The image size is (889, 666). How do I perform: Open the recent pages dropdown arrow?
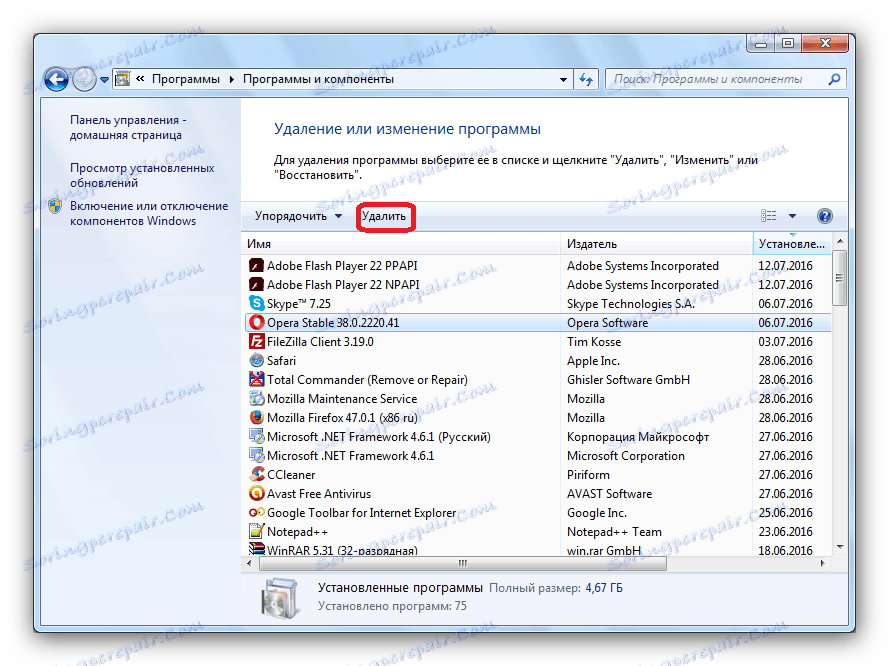tap(104, 80)
